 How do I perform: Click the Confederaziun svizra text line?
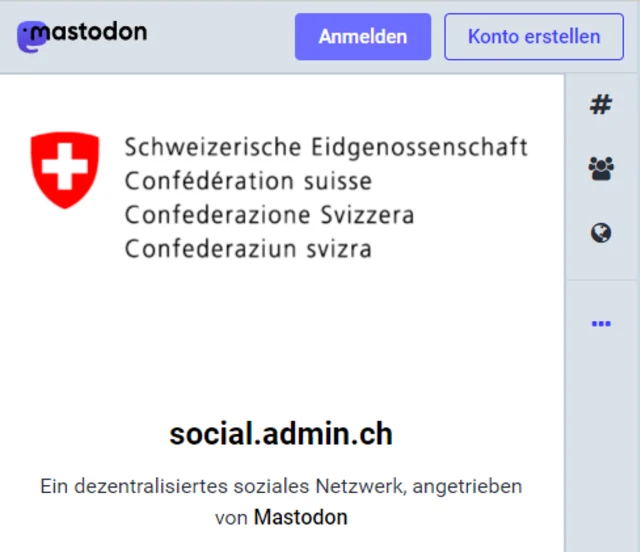248,249
